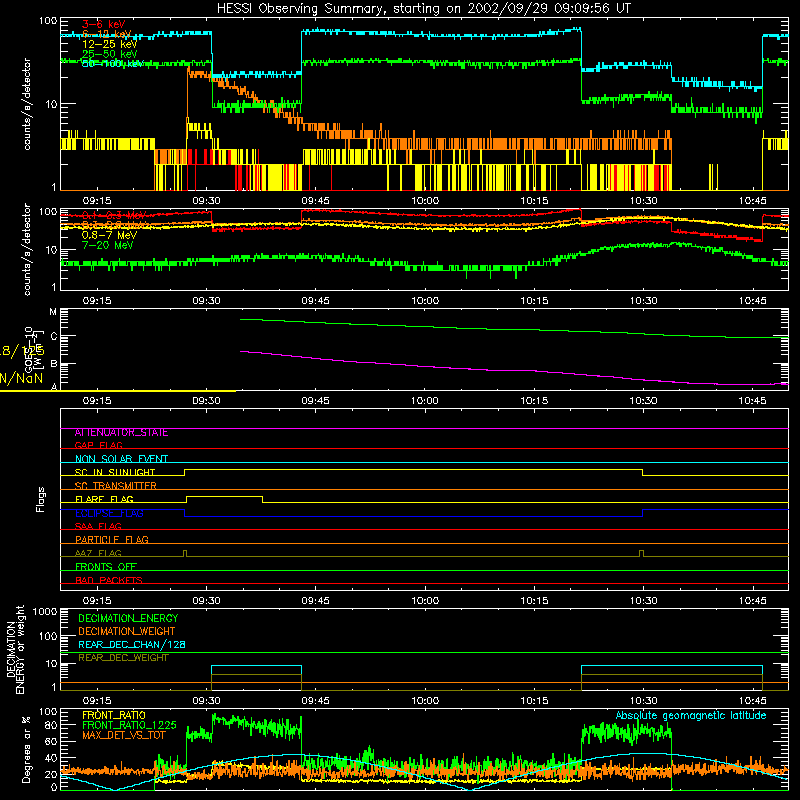Click the lowered ECLIPSE_FLAG line segment
800x800 pixels.
tap(413, 516)
